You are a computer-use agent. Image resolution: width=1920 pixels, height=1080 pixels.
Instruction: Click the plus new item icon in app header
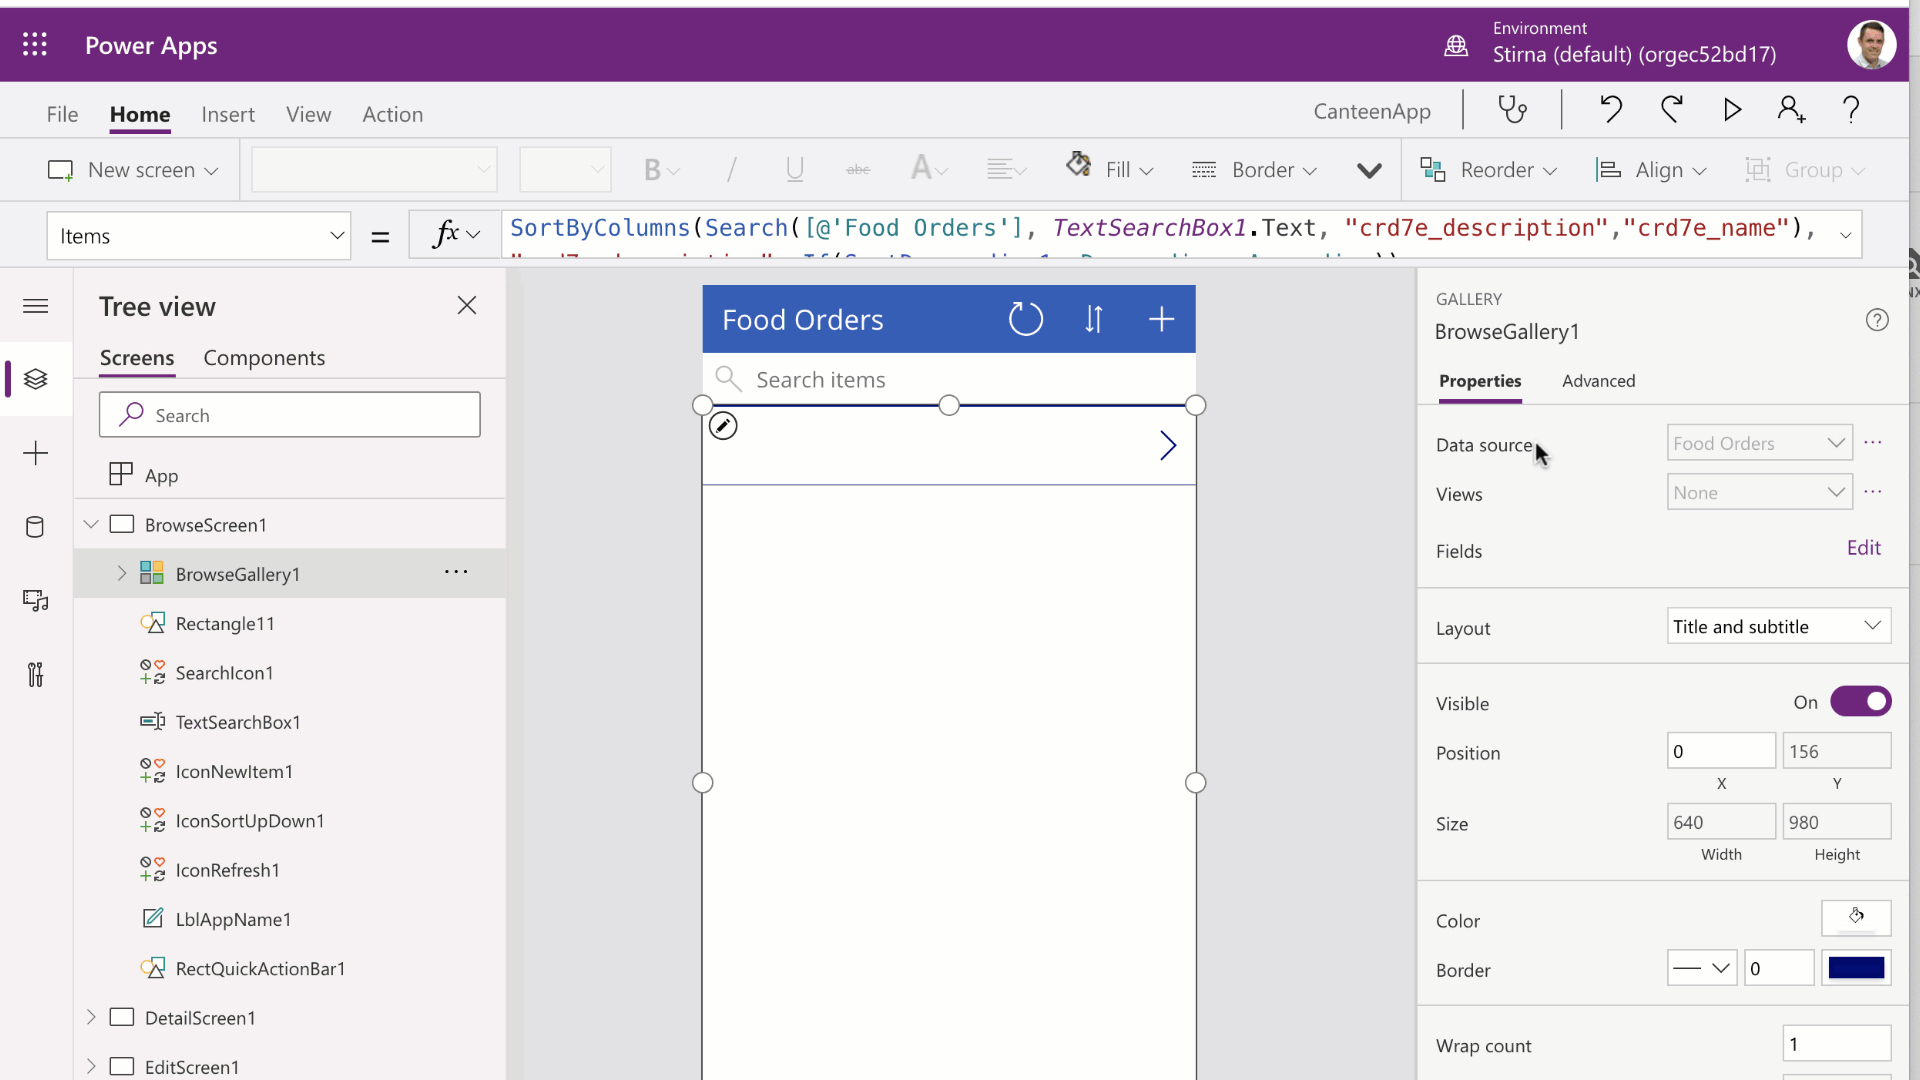tap(1161, 319)
